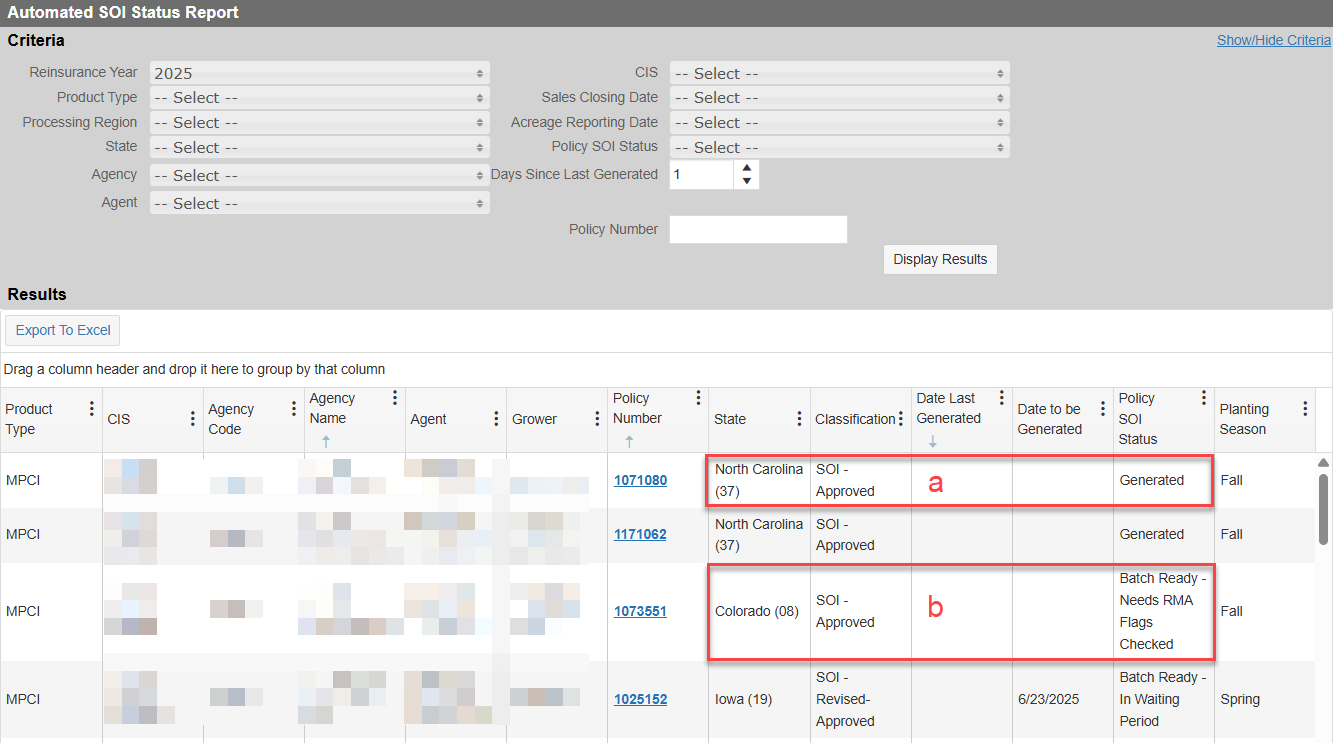Decrease Days Since Last Generated value
Screen dimensions: 1333x743
746,182
